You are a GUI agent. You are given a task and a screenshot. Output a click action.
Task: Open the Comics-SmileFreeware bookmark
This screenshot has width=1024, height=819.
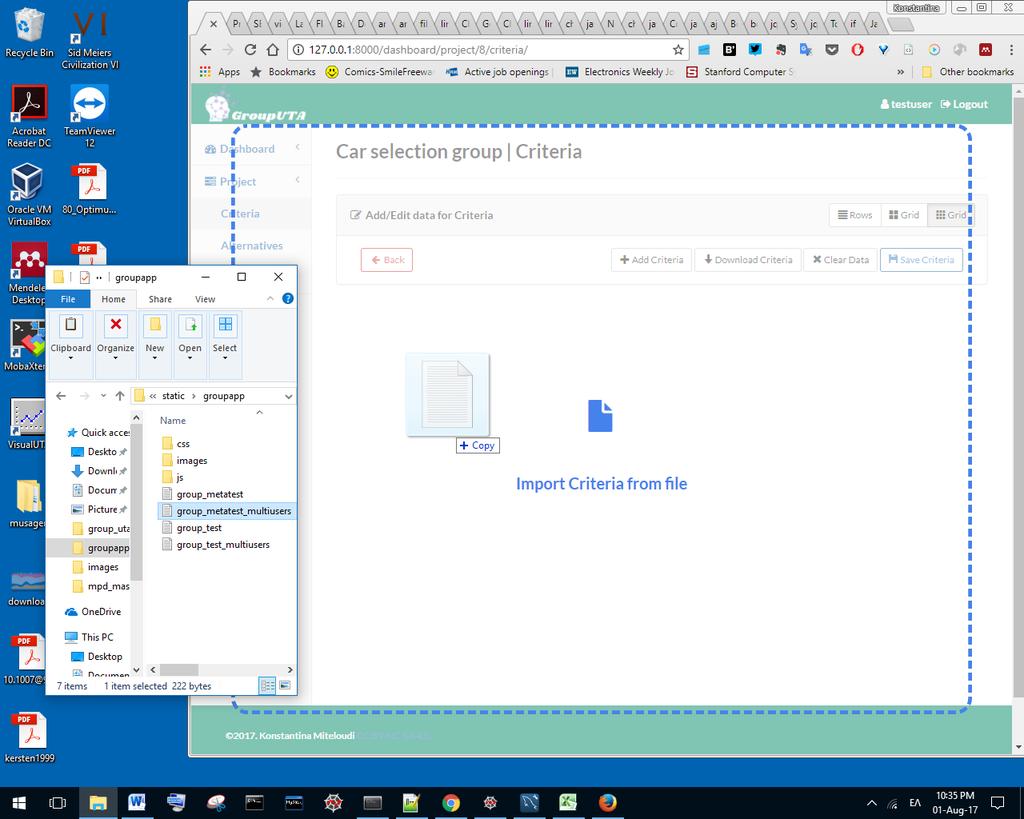point(379,72)
